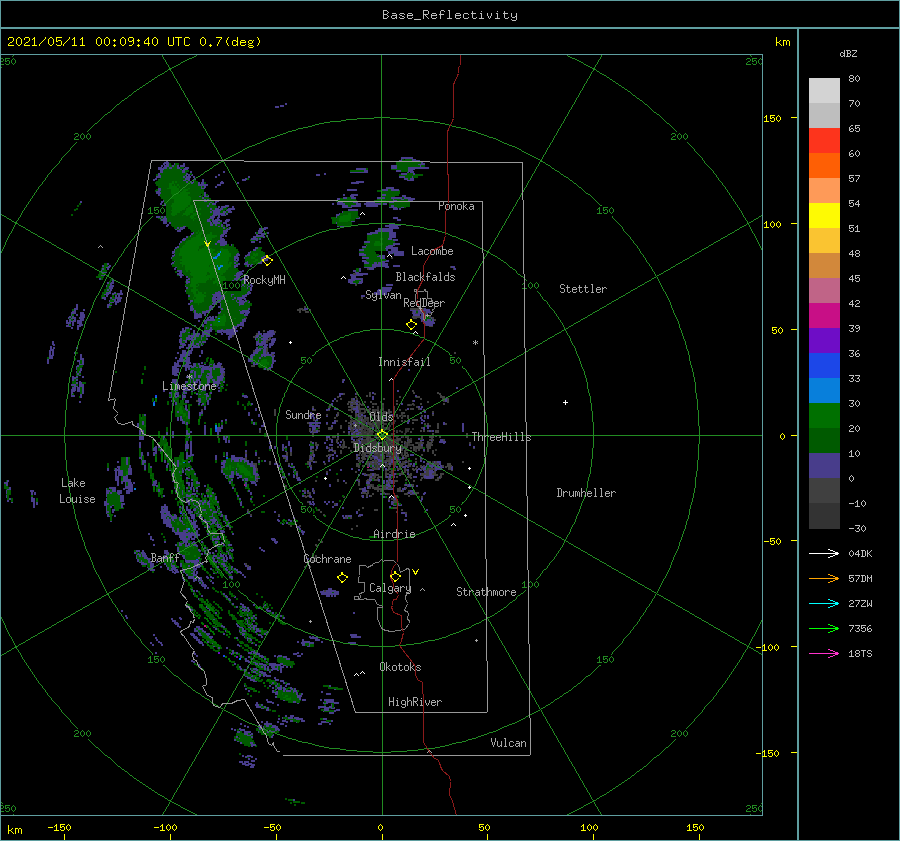The height and width of the screenshot is (841, 900).
Task: Click the white asterisk marker east of Innisfail
Action: pos(475,343)
